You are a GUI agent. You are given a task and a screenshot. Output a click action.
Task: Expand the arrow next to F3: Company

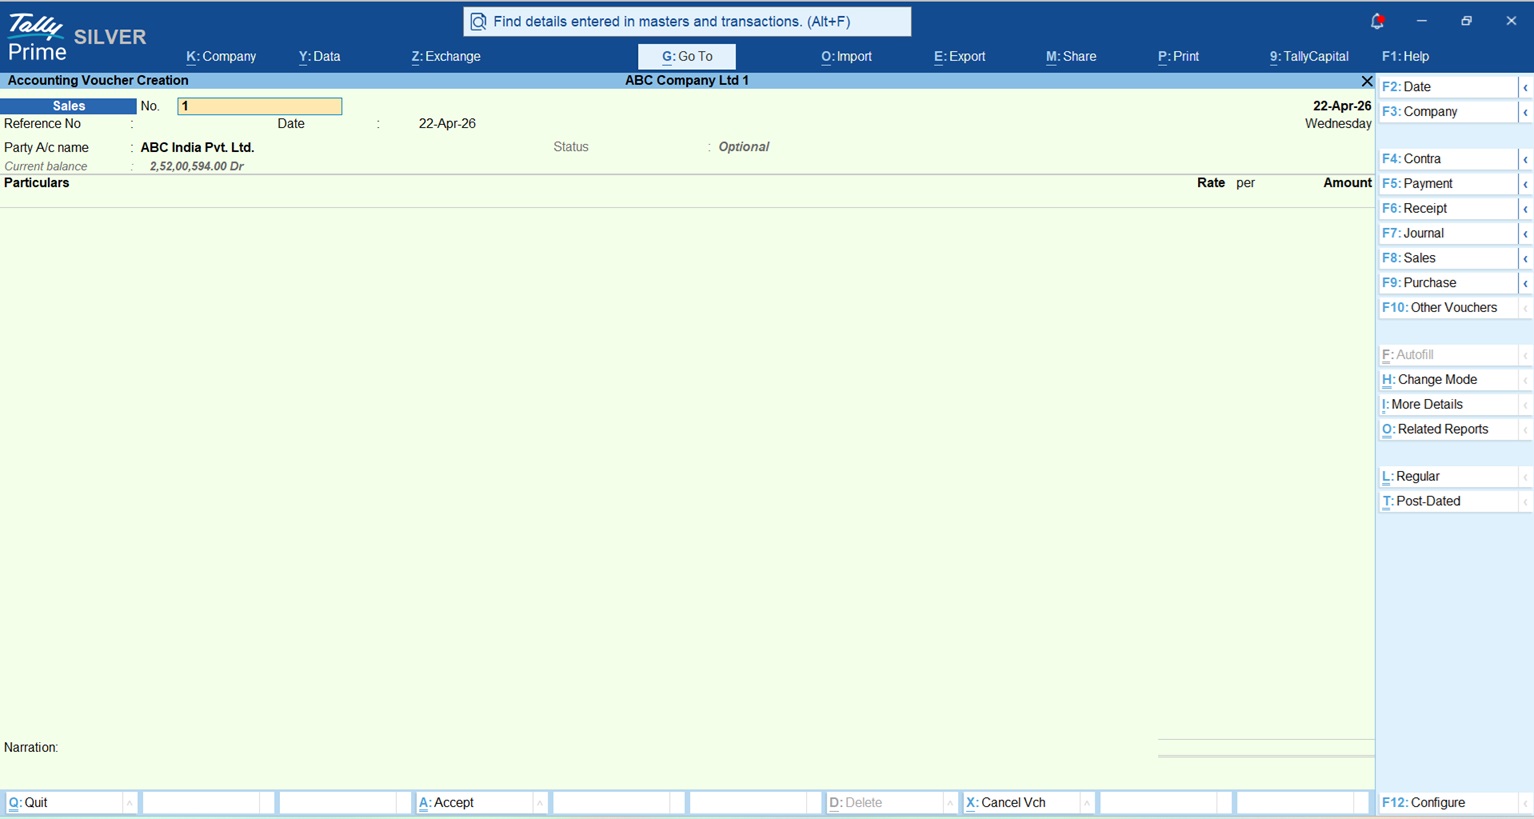click(x=1526, y=112)
